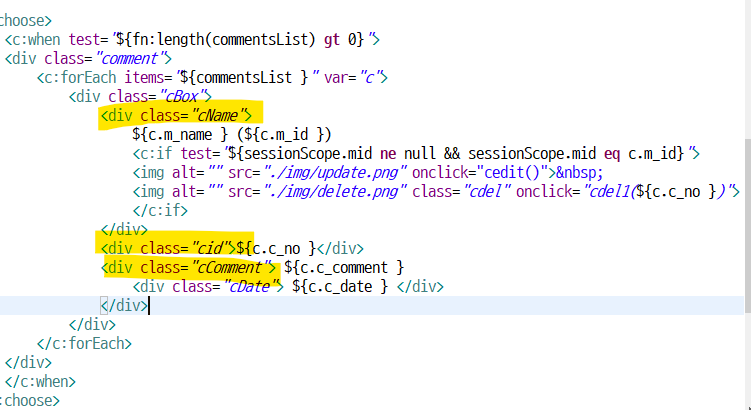The height and width of the screenshot is (410, 751).
Task: Click the img update.png cedit() line
Action: [x=368, y=172]
